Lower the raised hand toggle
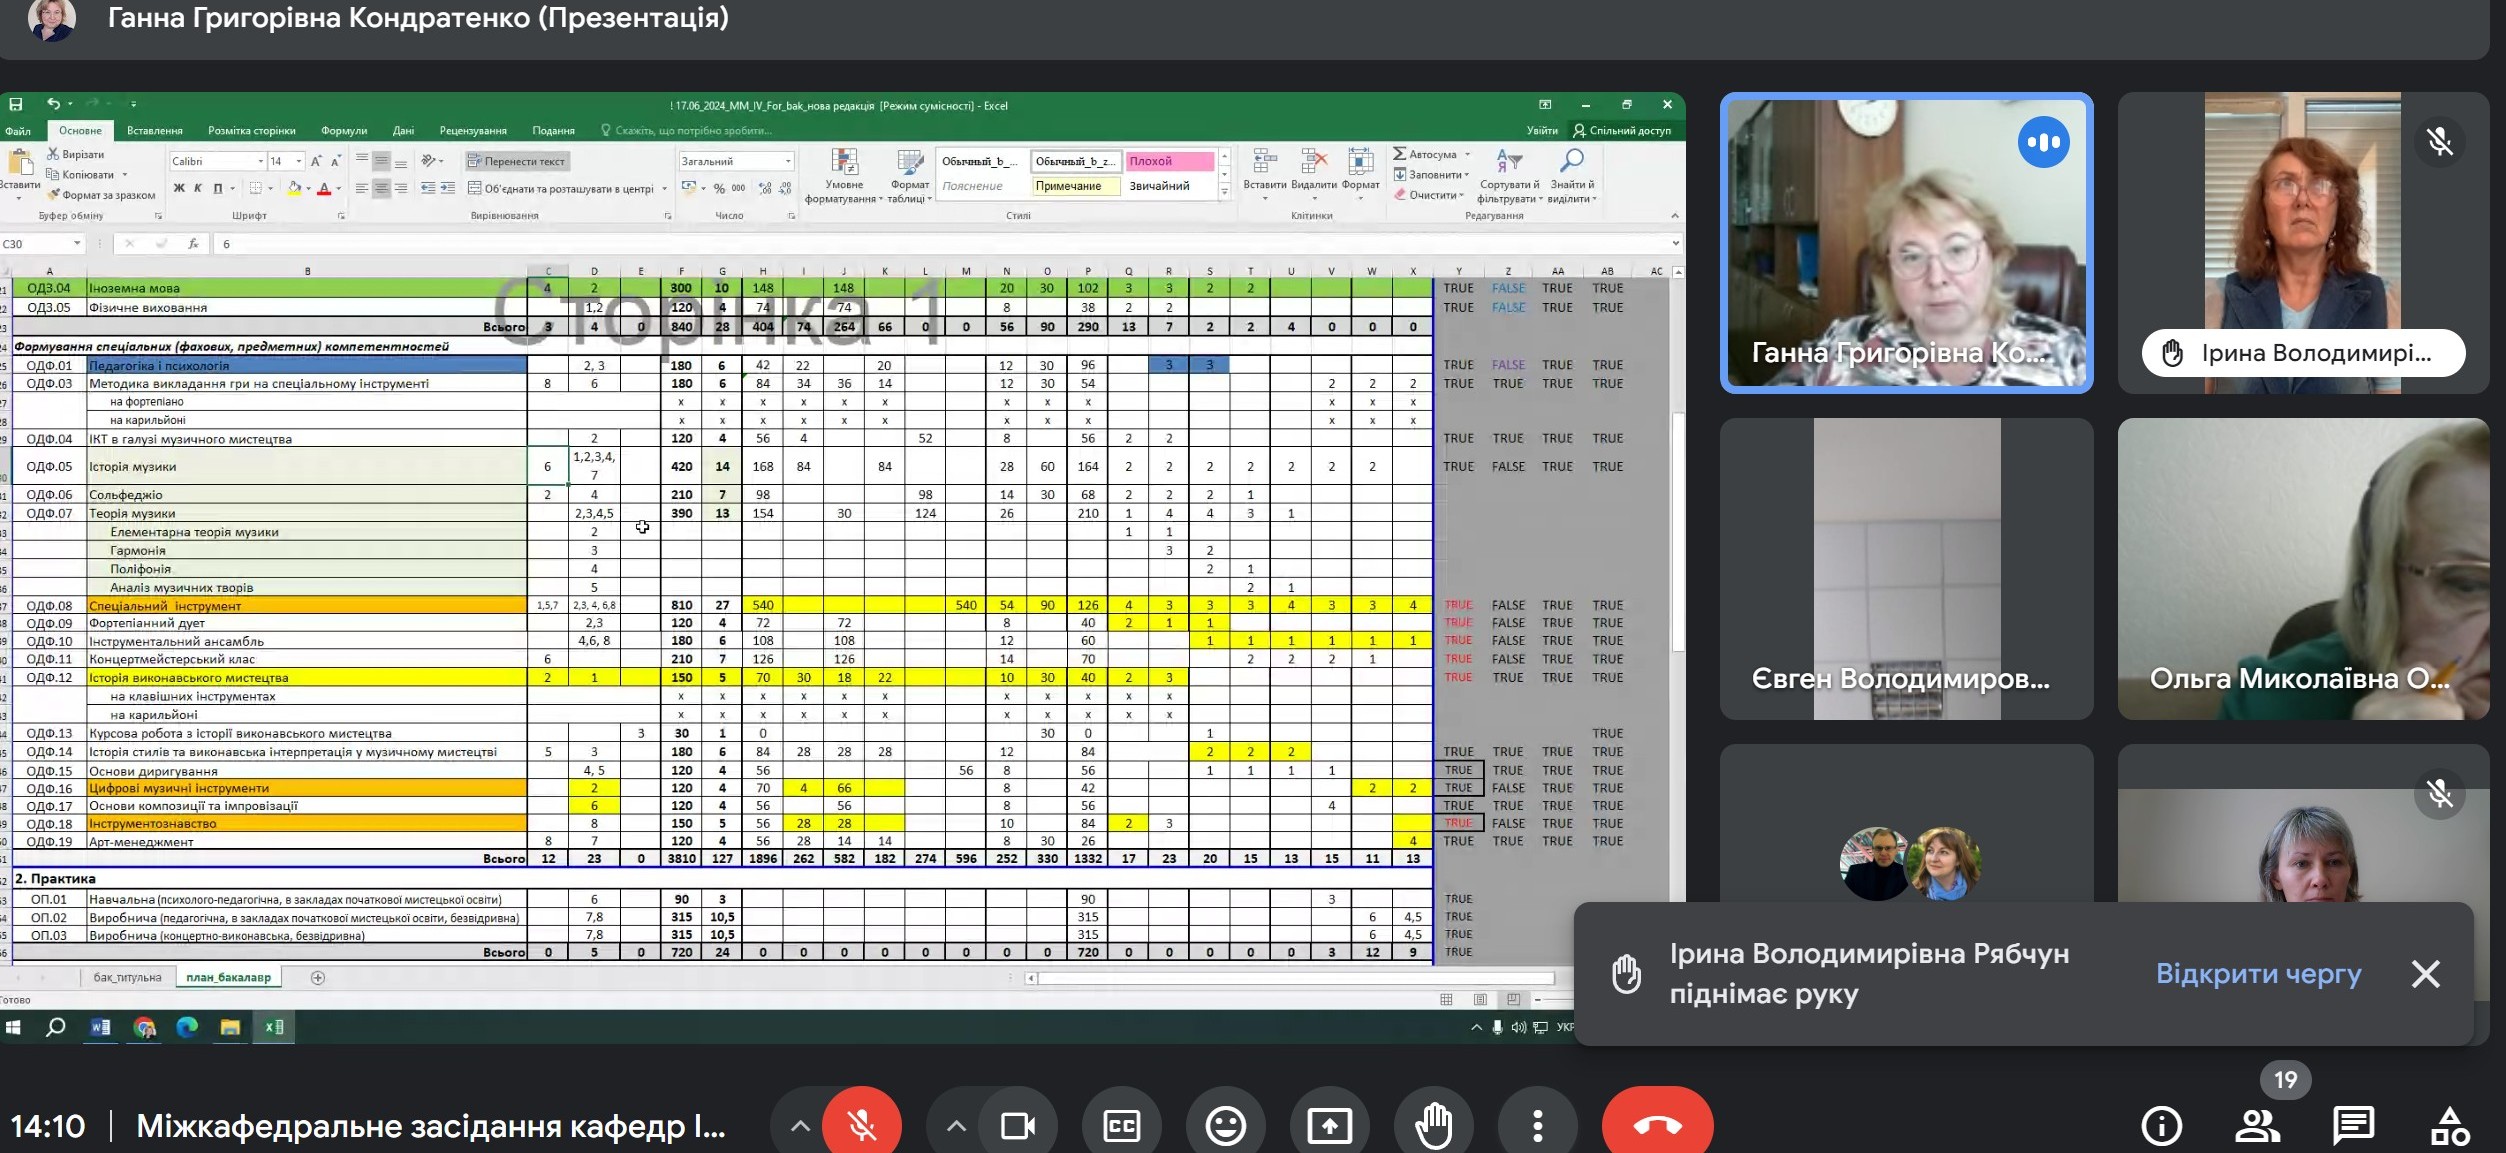 coord(1433,1126)
